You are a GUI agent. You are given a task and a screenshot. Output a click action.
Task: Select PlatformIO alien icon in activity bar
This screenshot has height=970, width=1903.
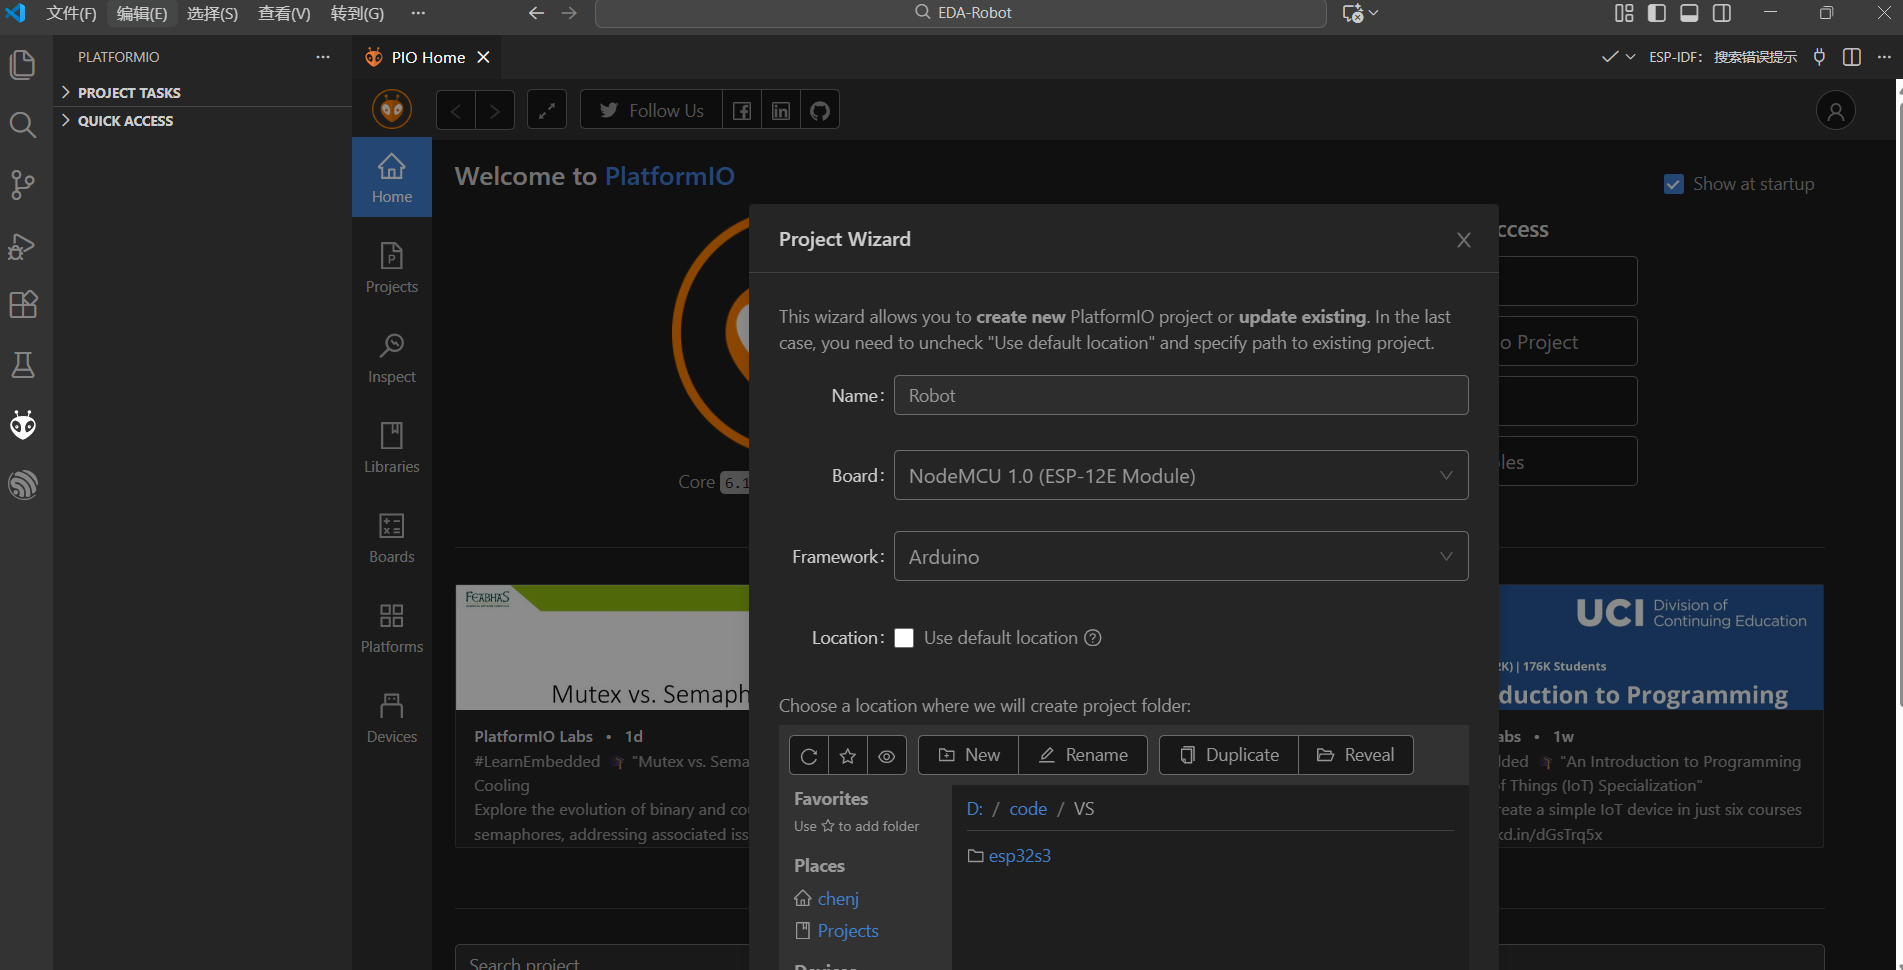tap(22, 425)
